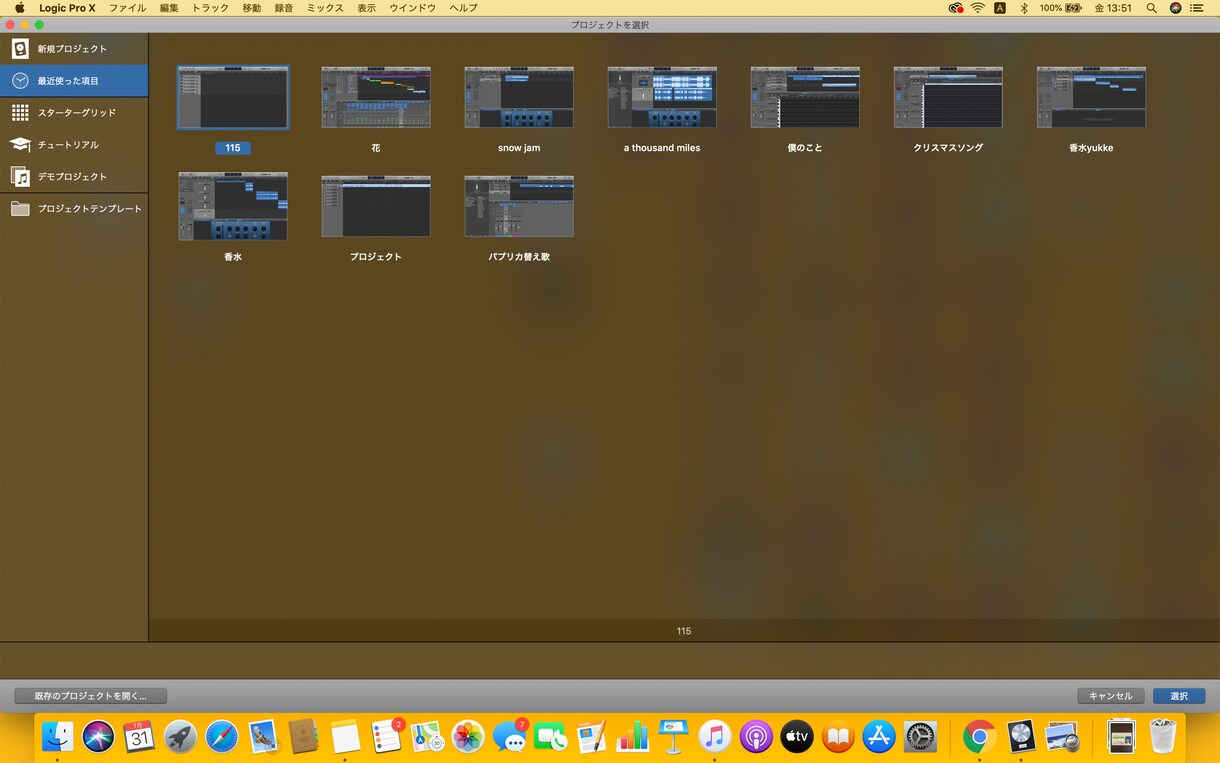Click the 香水 project thumbnail
1220x763 pixels.
[x=233, y=206]
